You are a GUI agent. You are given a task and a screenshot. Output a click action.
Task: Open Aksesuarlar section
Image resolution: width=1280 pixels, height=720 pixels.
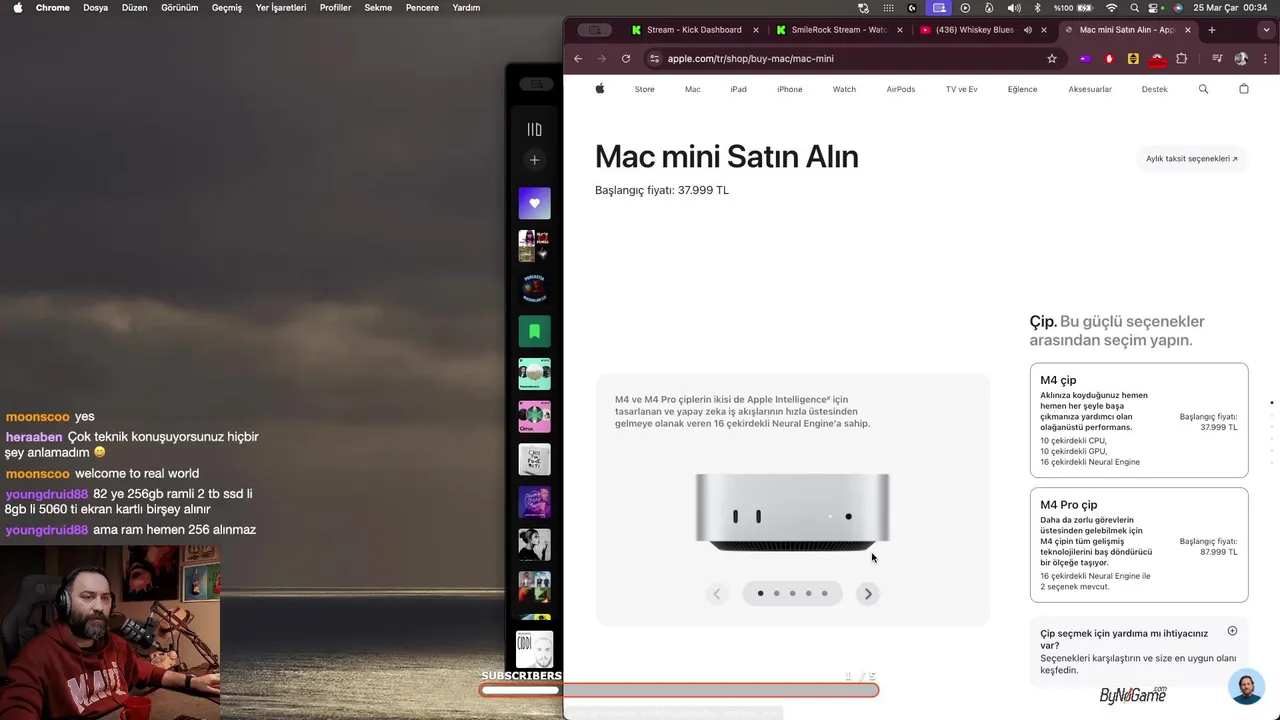pos(1090,89)
